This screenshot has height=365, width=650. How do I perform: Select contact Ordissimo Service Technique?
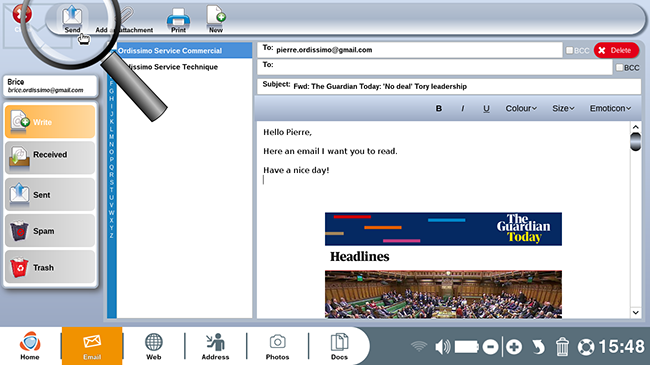pyautogui.click(x=184, y=67)
